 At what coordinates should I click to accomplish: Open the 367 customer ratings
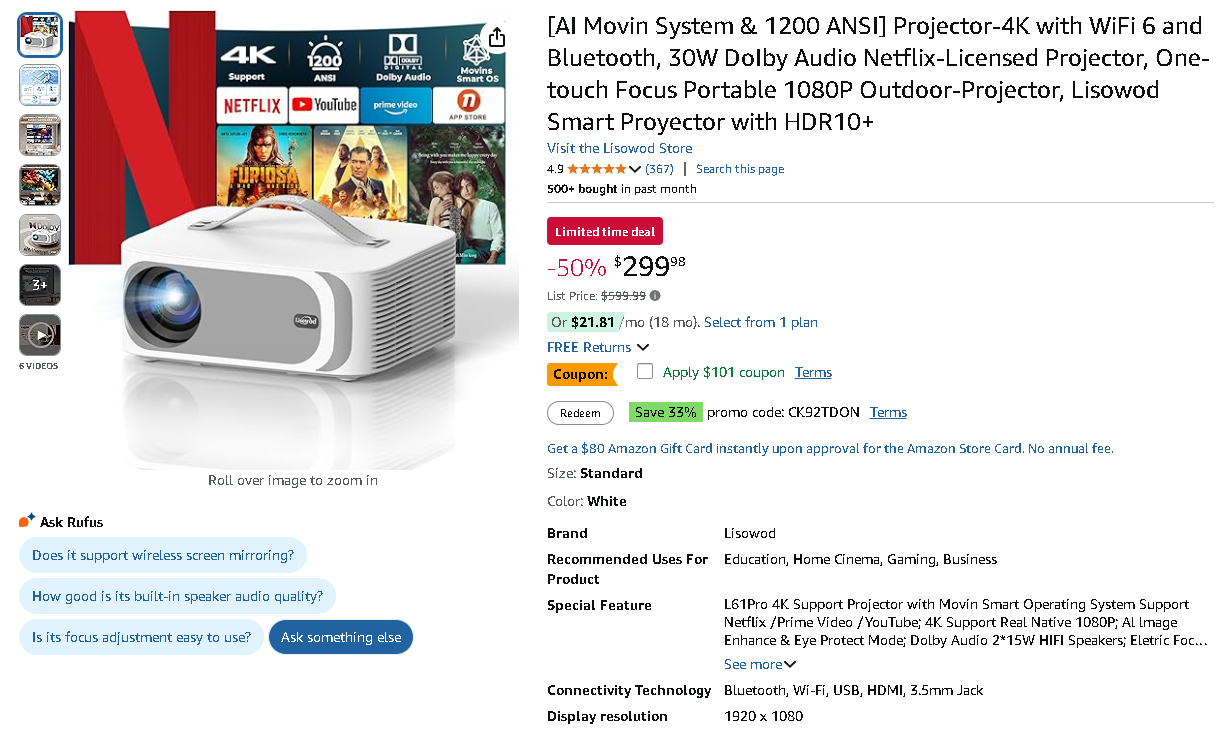659,168
